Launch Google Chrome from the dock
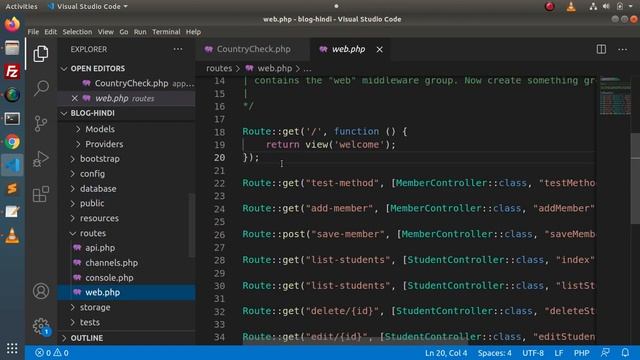This screenshot has height=360, width=640. pyautogui.click(x=12, y=142)
